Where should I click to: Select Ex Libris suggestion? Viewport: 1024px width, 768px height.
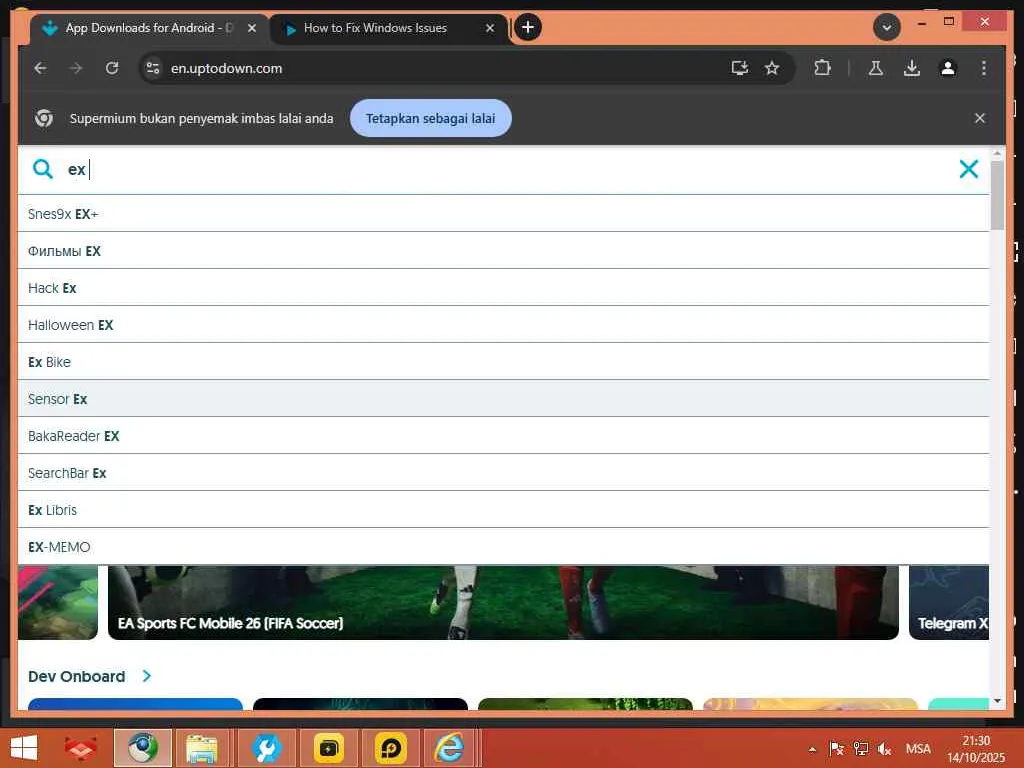point(503,510)
